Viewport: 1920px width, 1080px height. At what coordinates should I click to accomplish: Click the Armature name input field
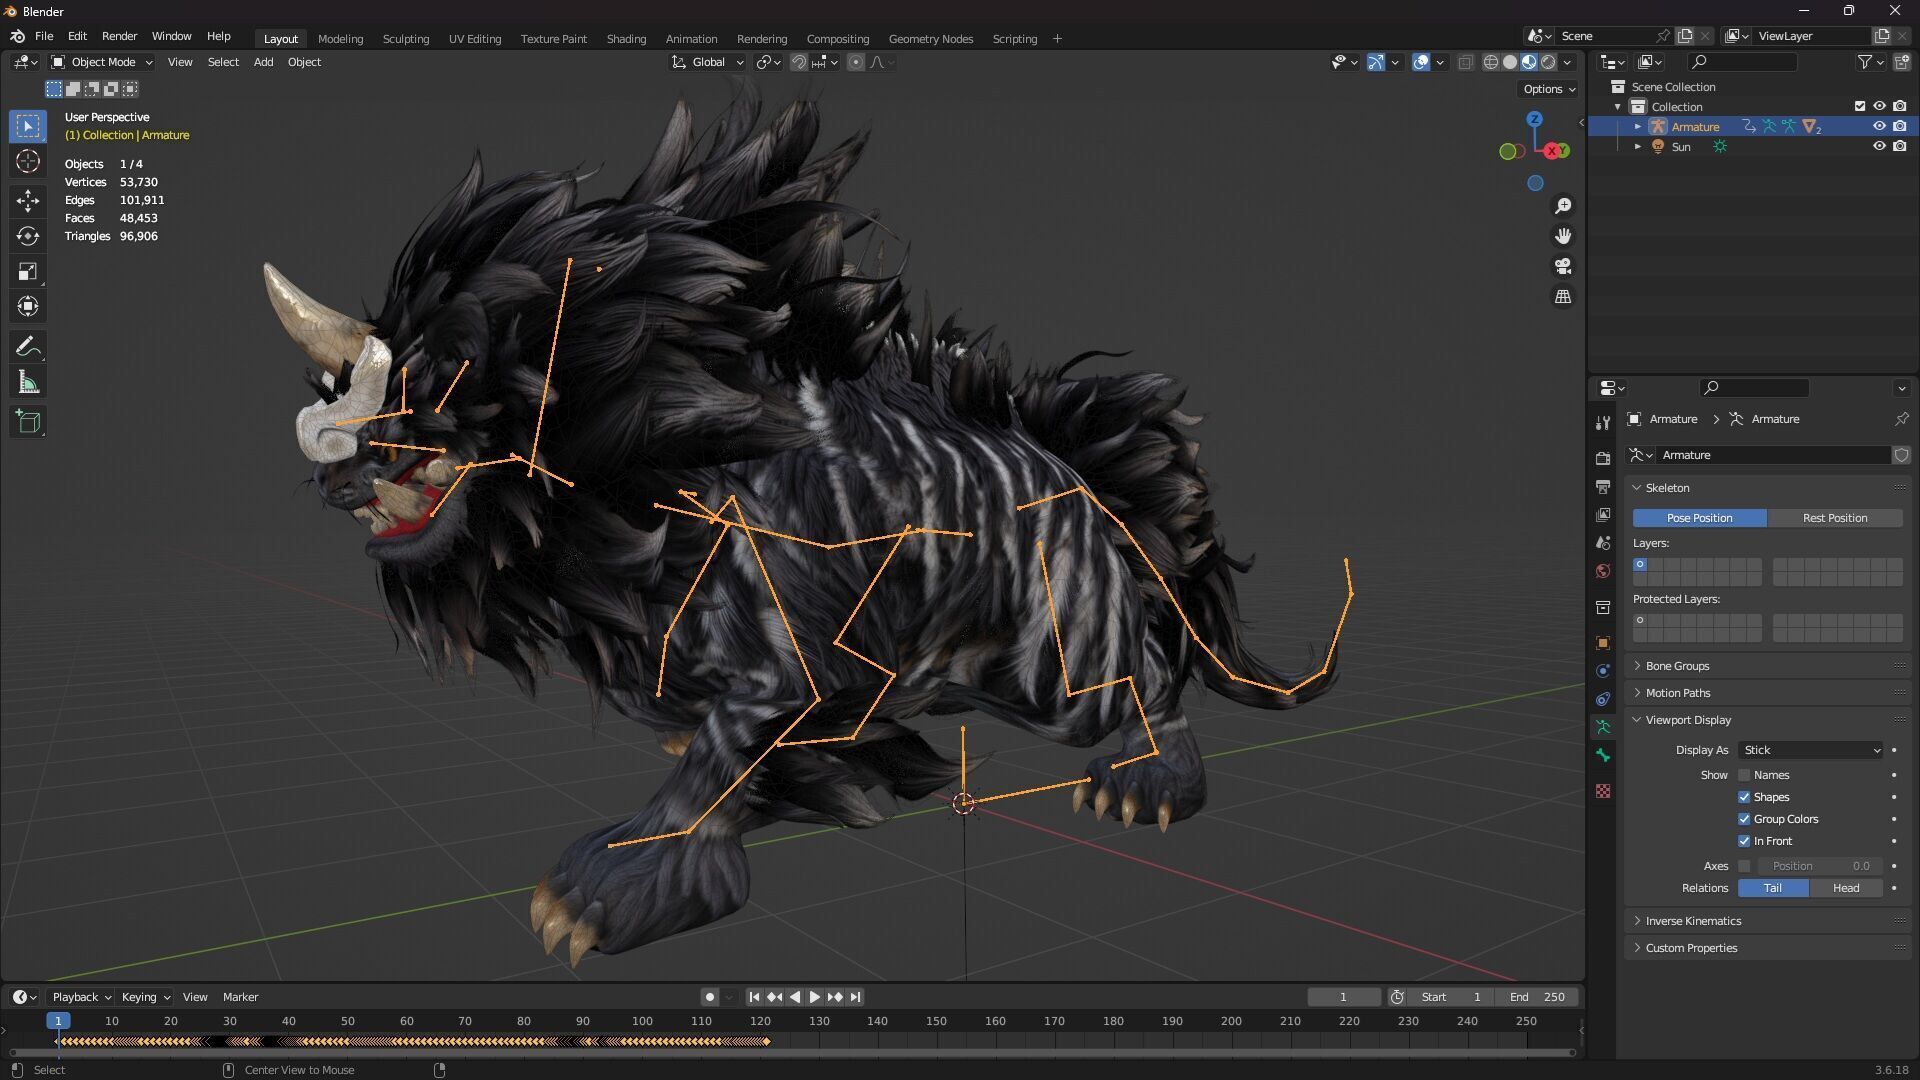tap(1774, 455)
